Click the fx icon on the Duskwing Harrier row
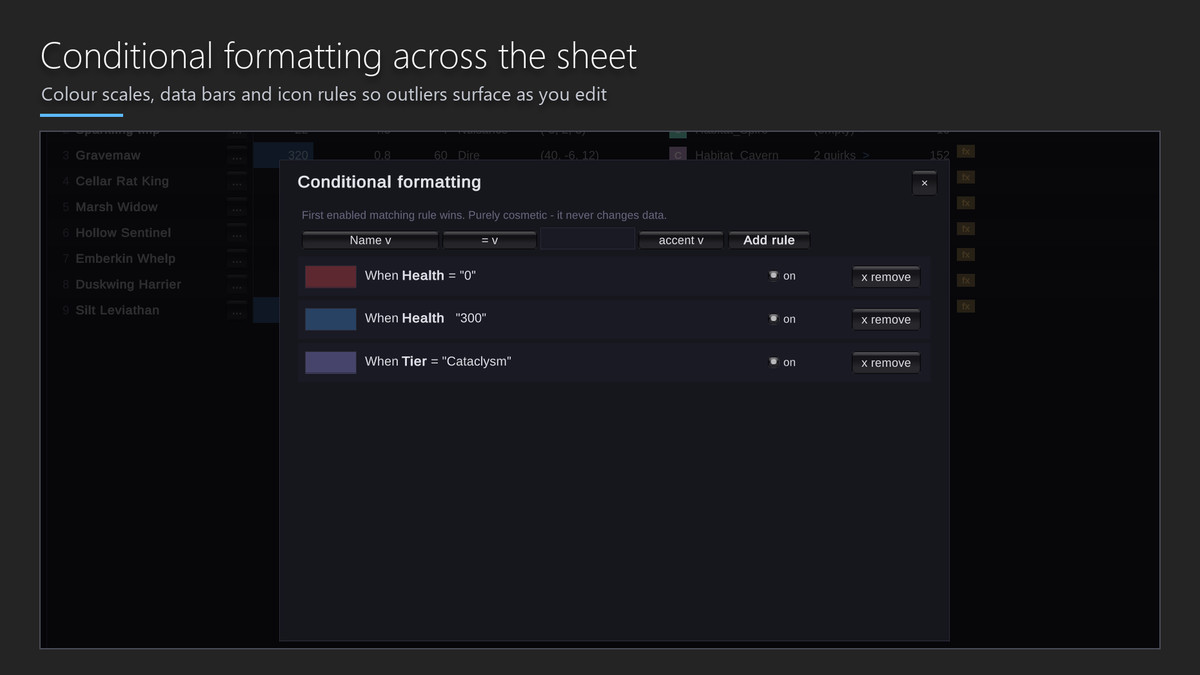This screenshot has width=1200, height=675. tap(966, 281)
